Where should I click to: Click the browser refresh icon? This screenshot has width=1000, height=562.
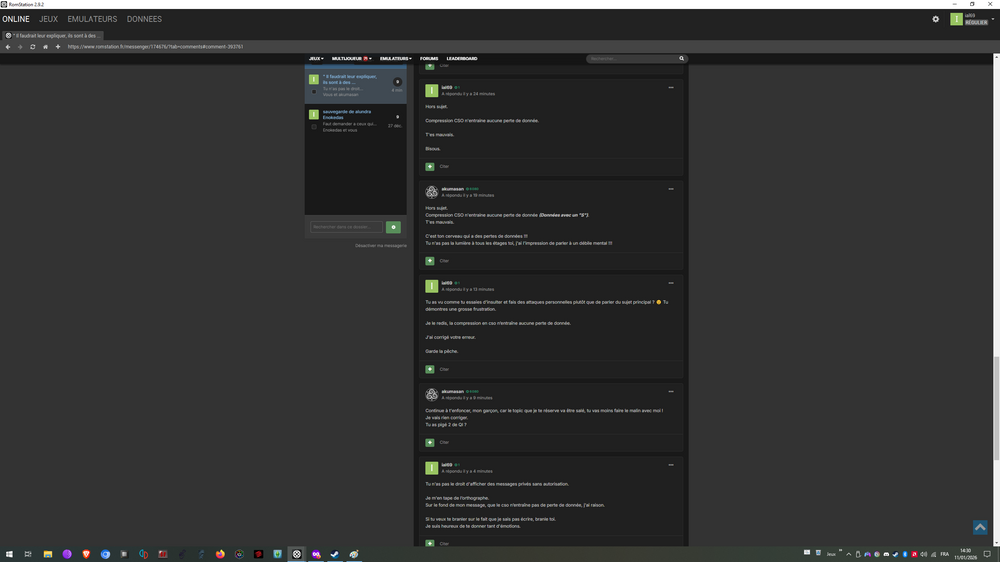point(32,47)
